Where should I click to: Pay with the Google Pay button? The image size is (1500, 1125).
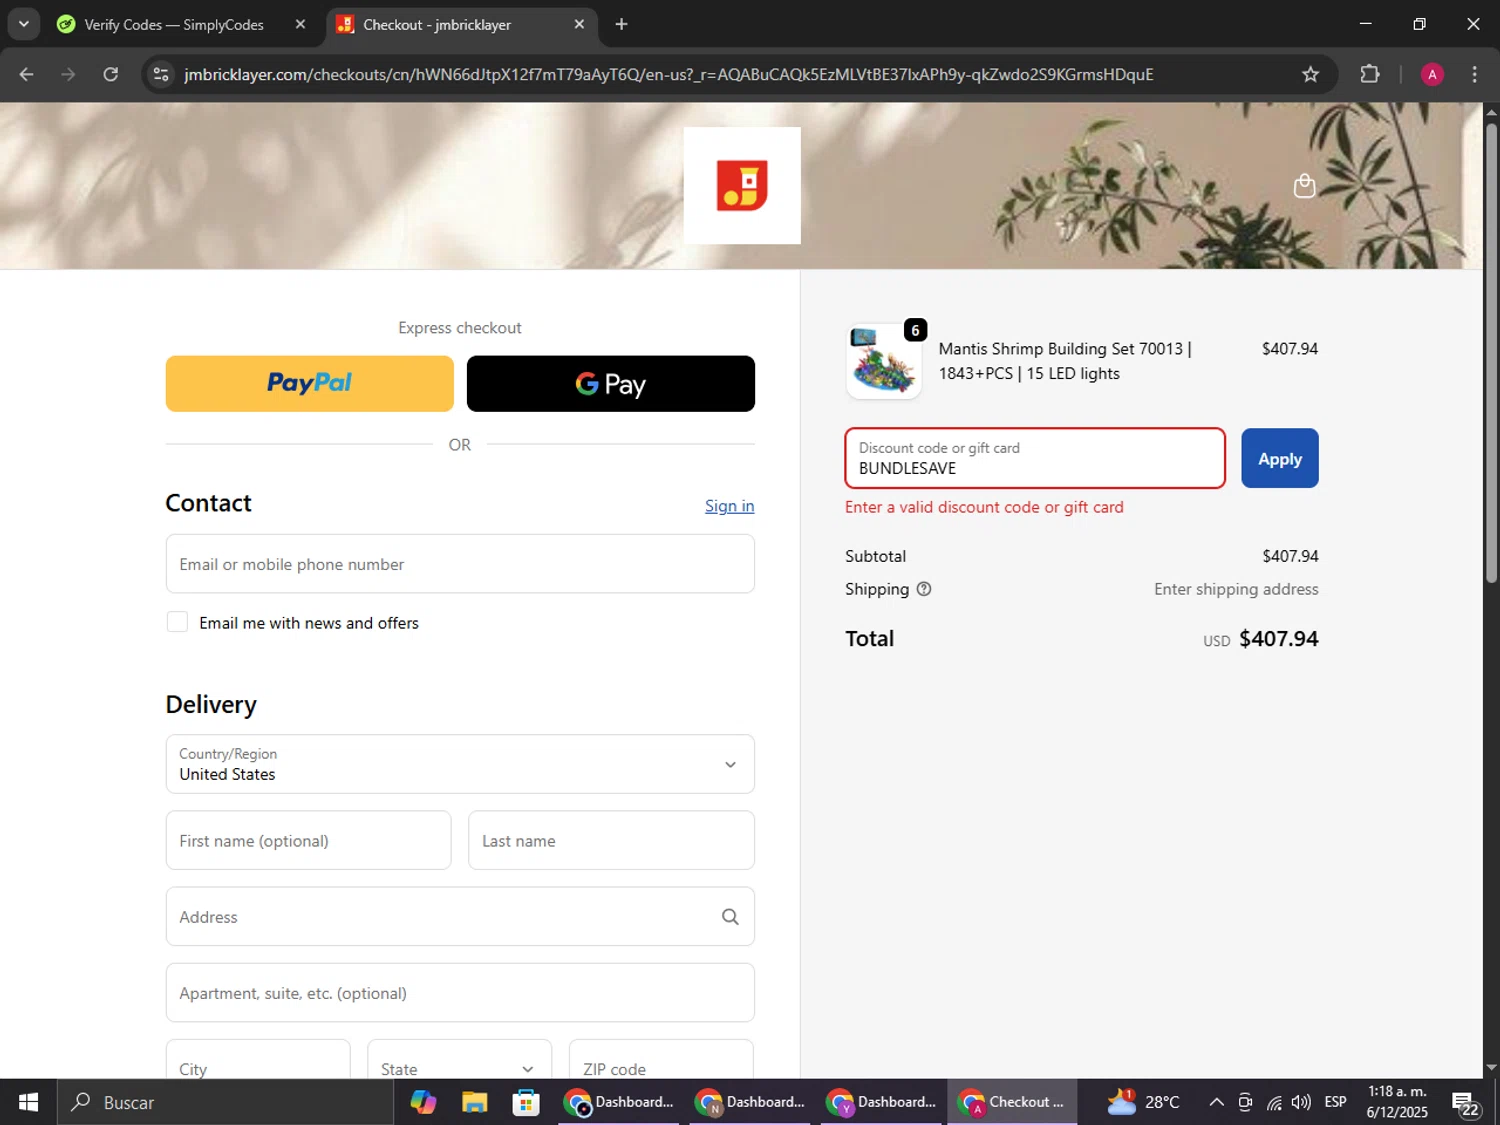(x=611, y=384)
